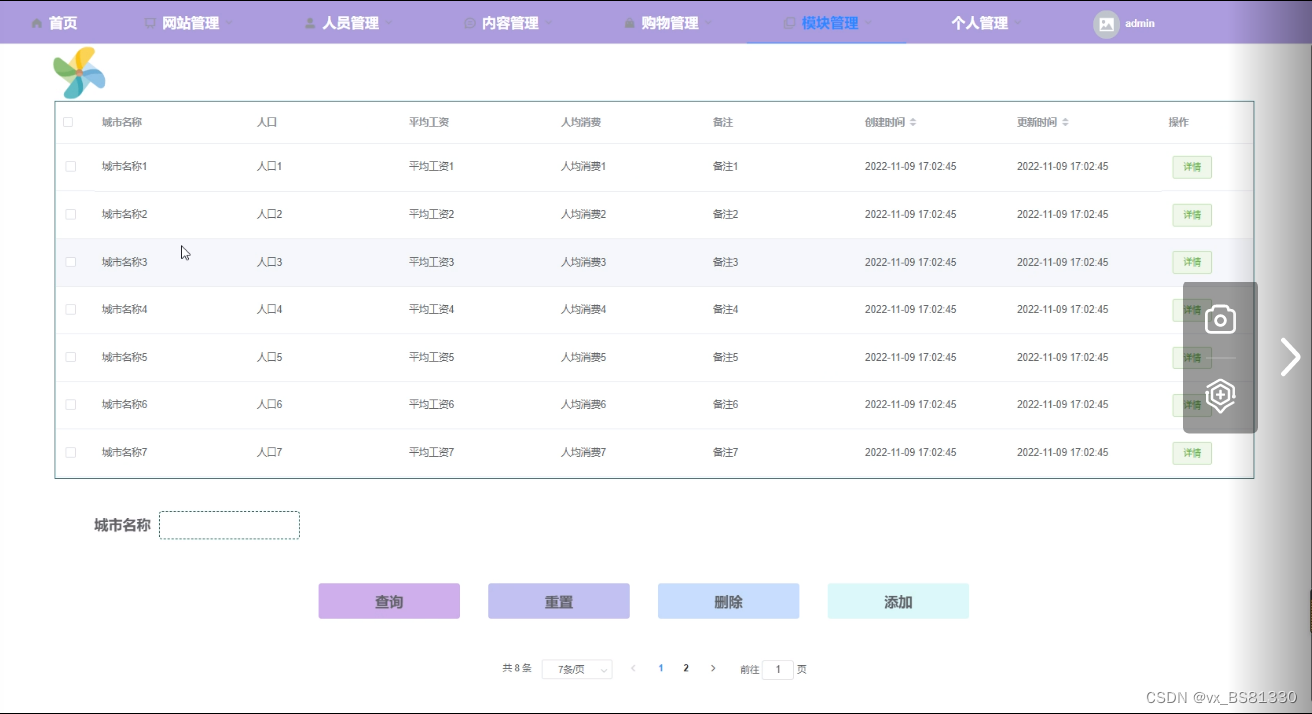The width and height of the screenshot is (1312, 714).
Task: Sort by 更新时间 column arrows
Action: pyautogui.click(x=1065, y=122)
